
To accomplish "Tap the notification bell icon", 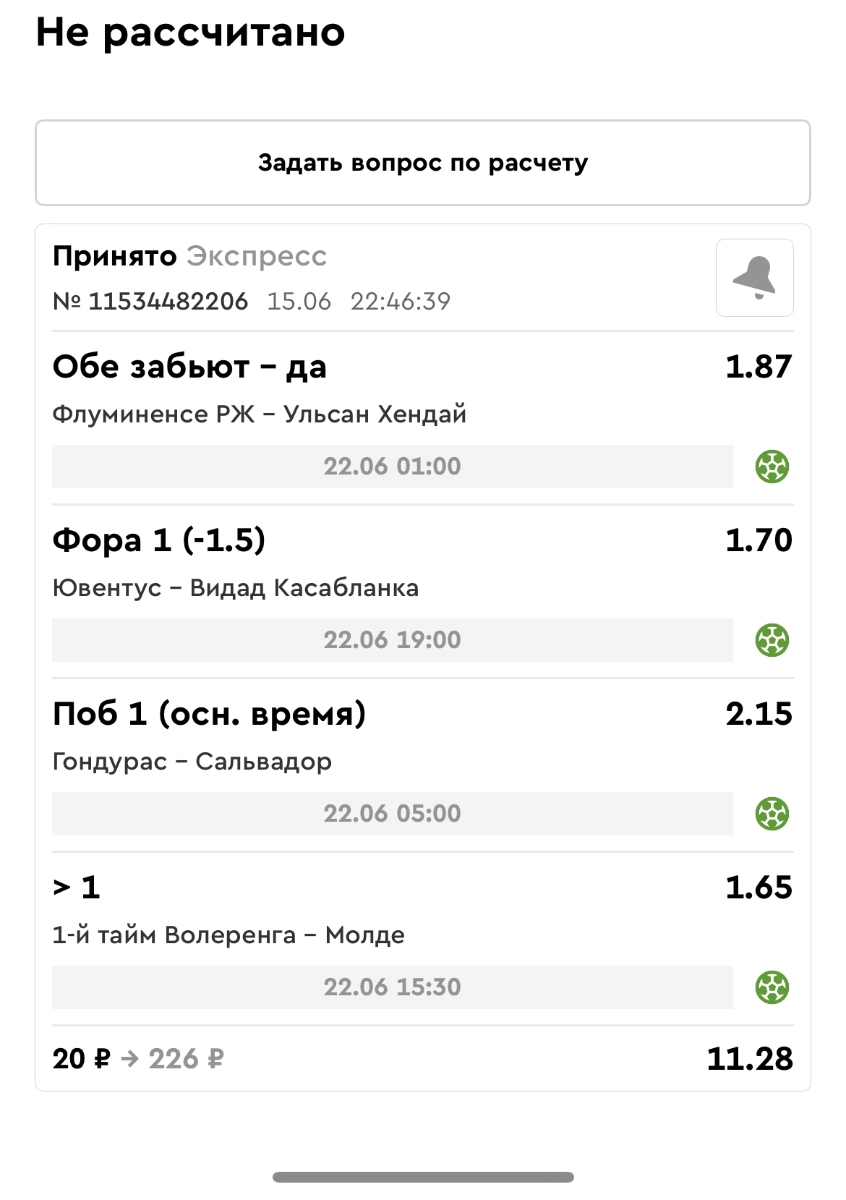I will coord(754,278).
